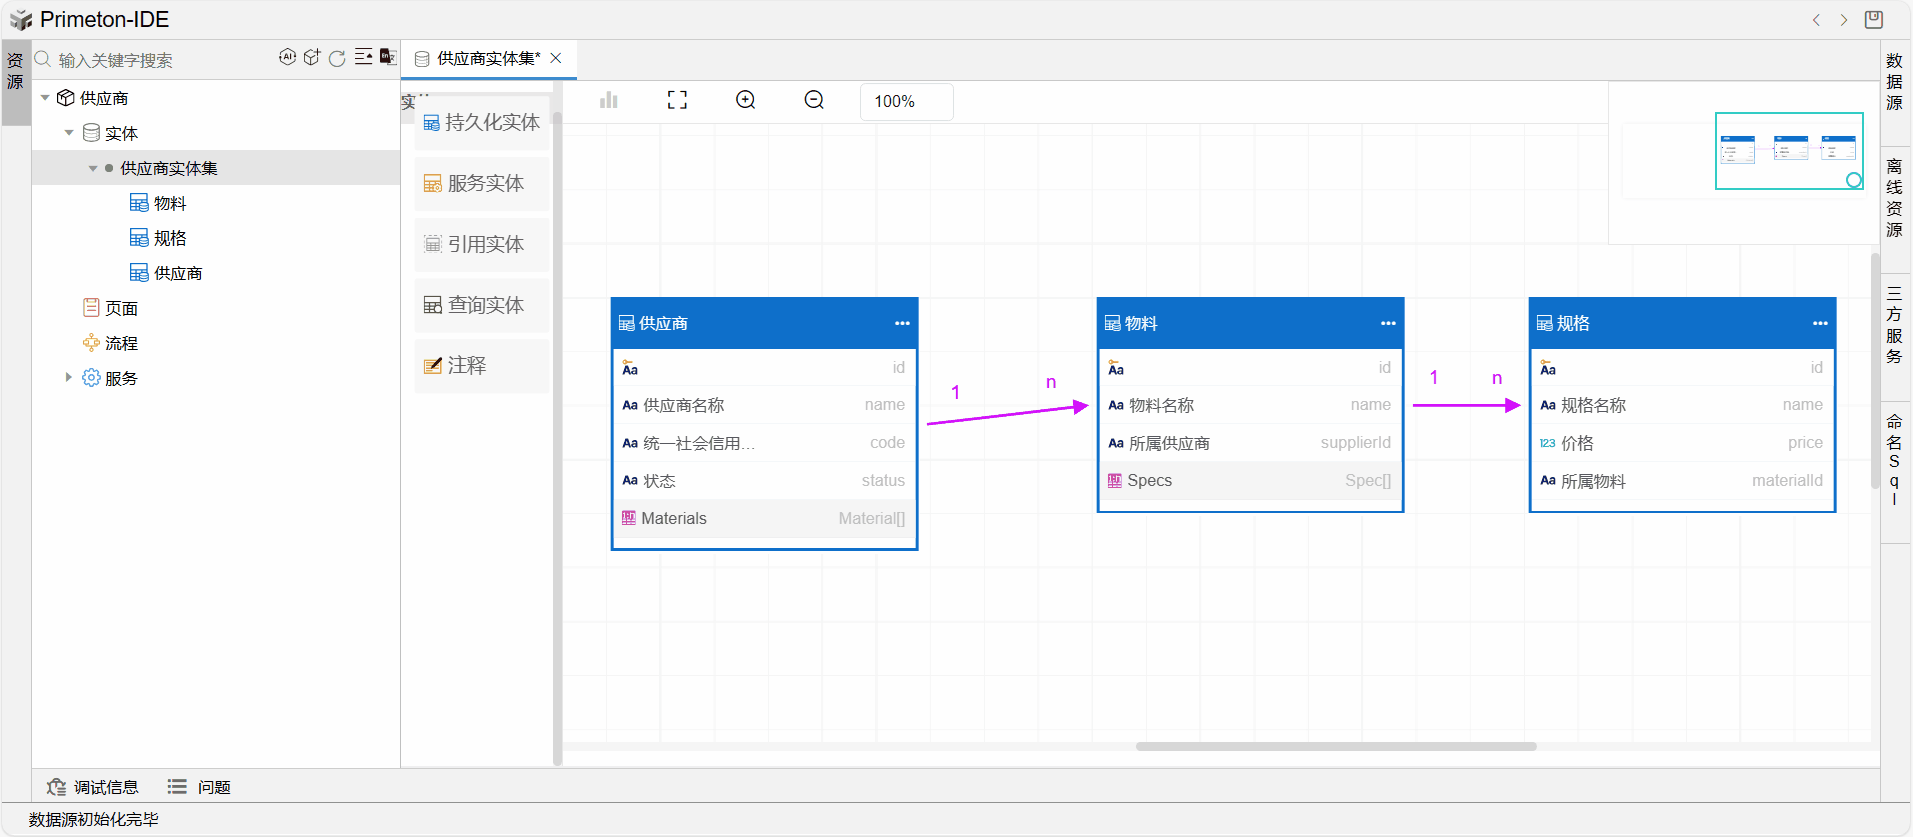Click the canvas vertical scrollbar

[x=1875, y=370]
